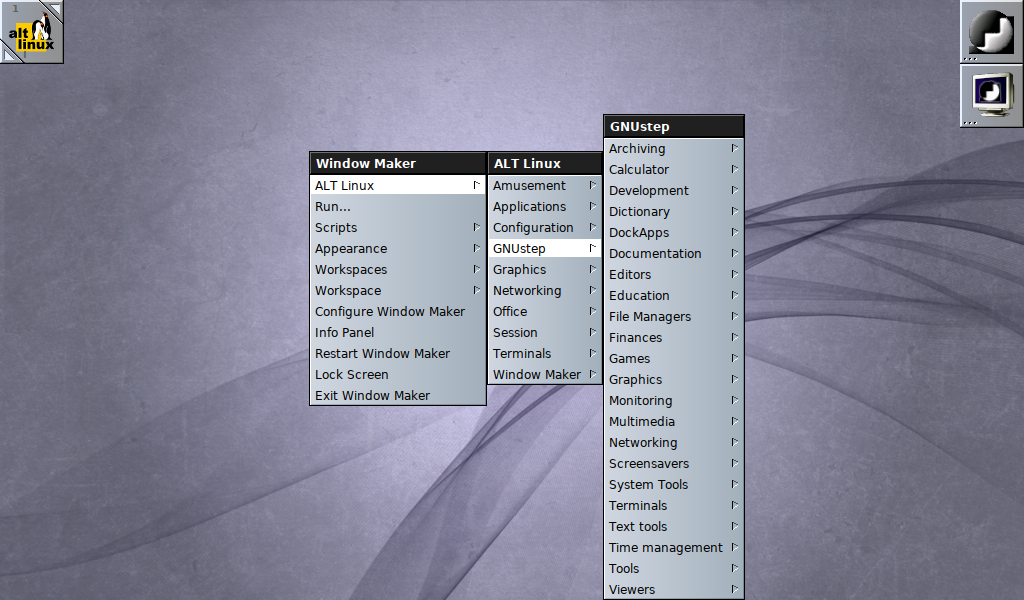Open Dictionary in GNUstep menu

[674, 211]
